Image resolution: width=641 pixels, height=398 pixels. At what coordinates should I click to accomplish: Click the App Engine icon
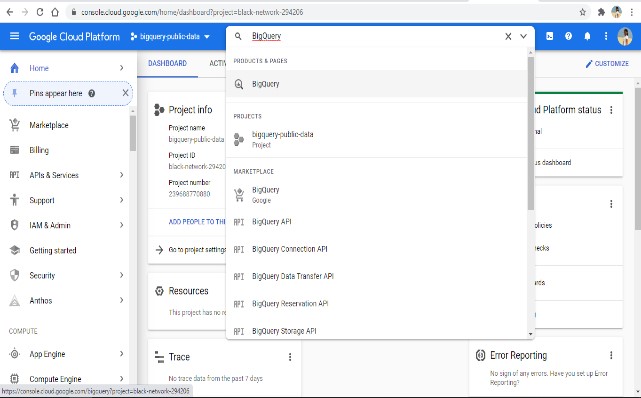pos(14,354)
